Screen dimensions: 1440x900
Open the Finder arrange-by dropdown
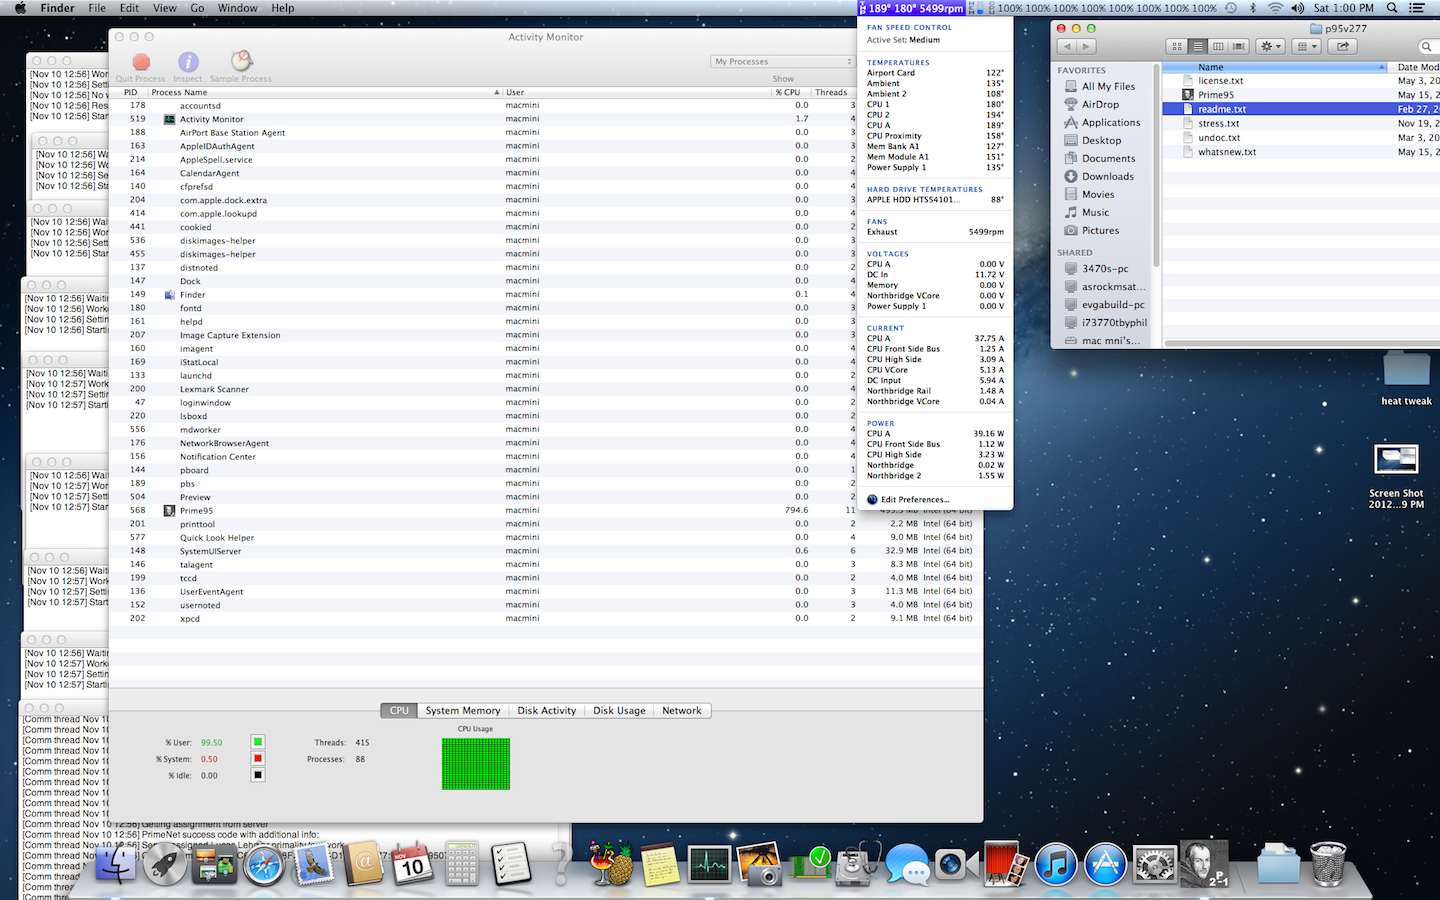click(x=1306, y=46)
